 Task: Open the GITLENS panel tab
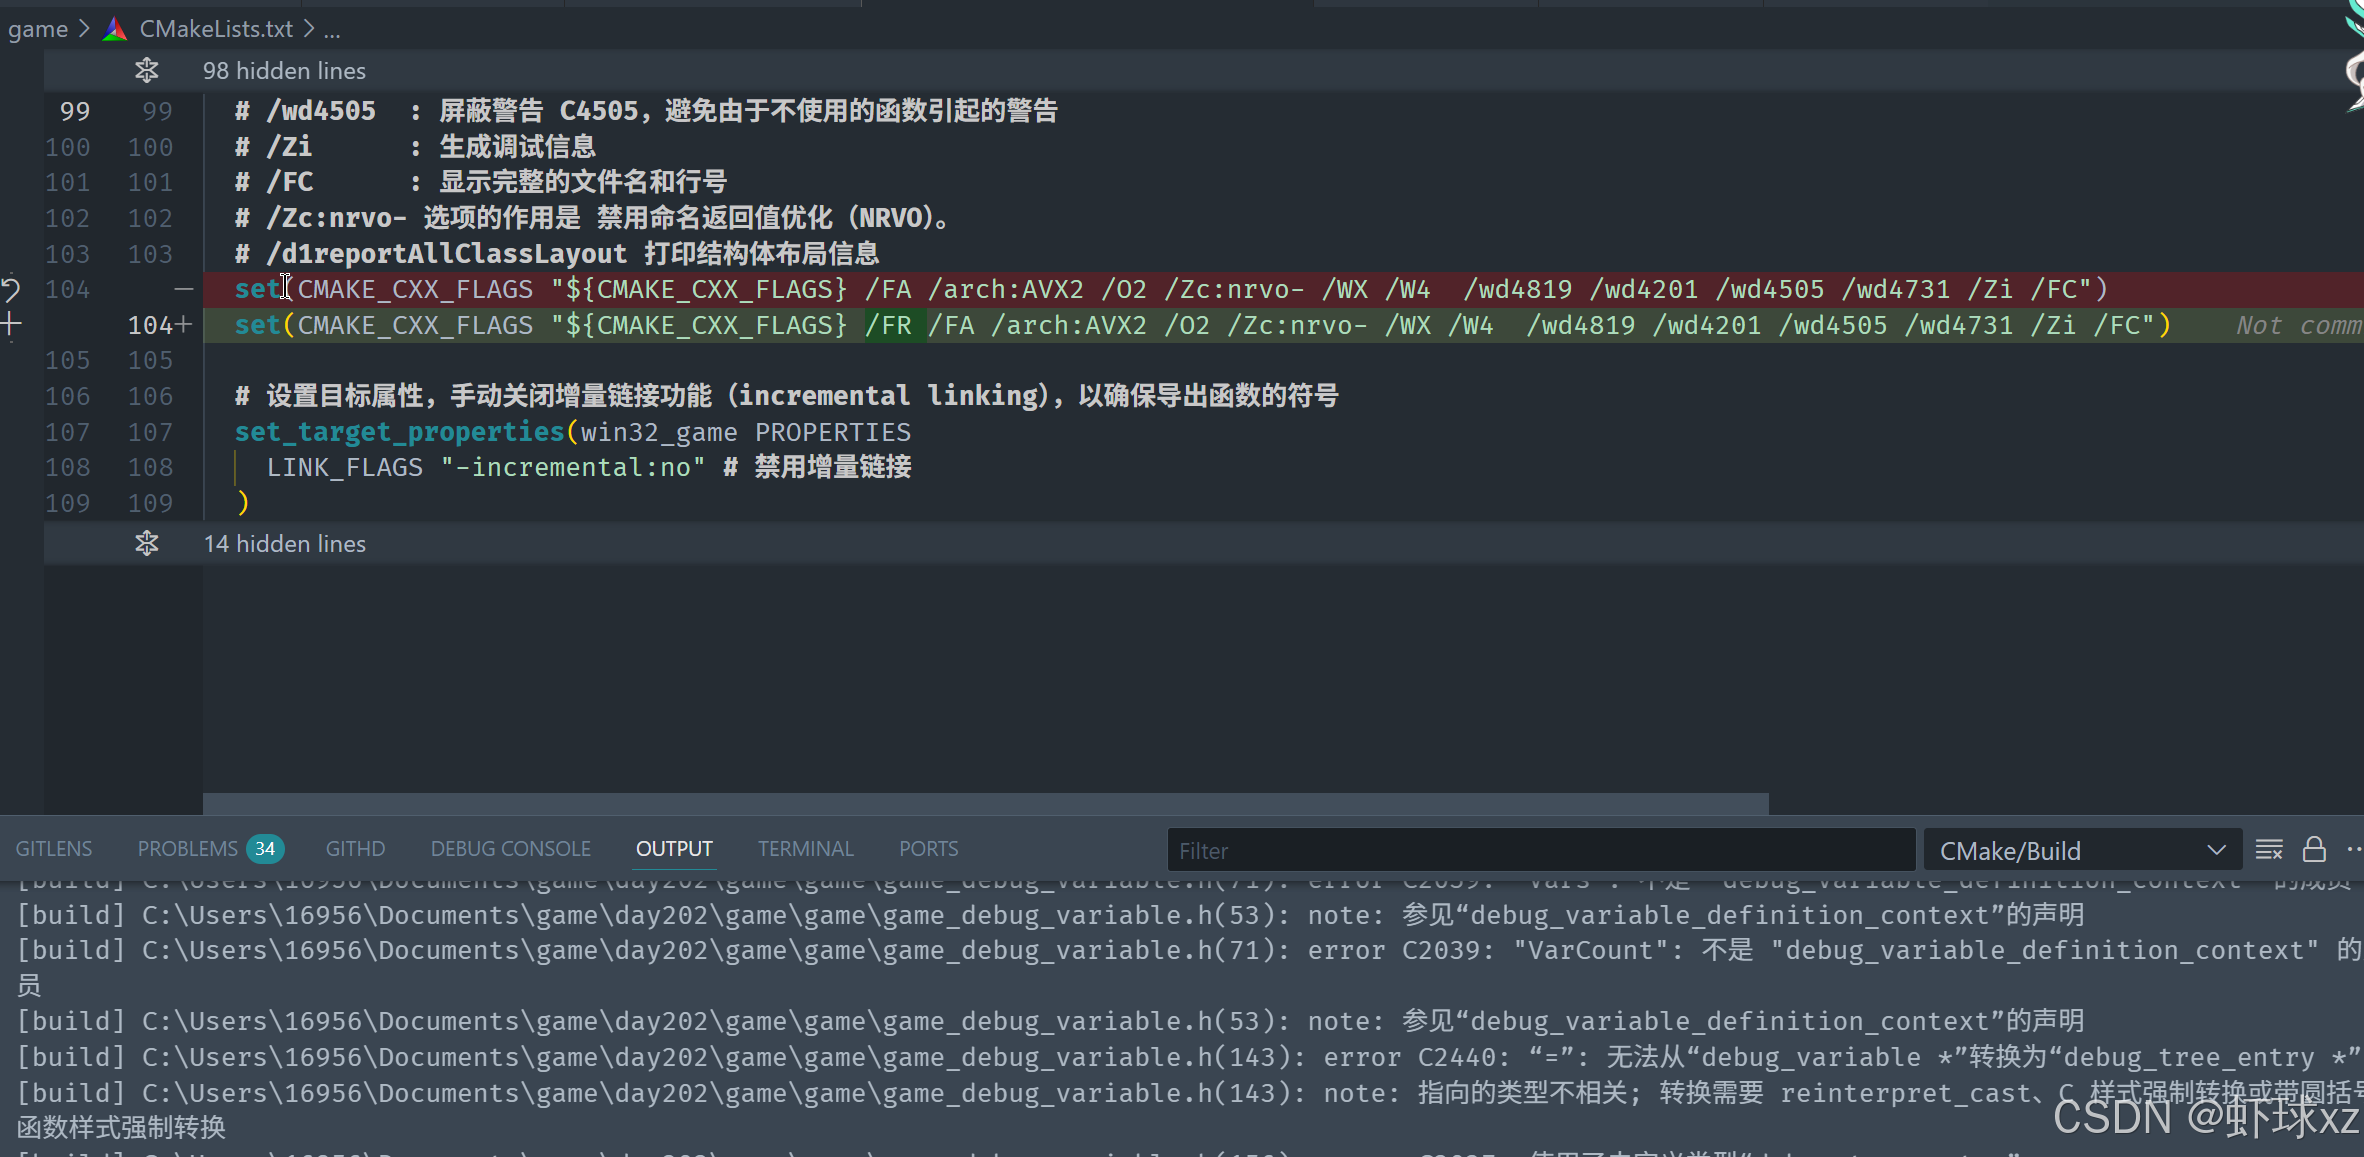(54, 849)
